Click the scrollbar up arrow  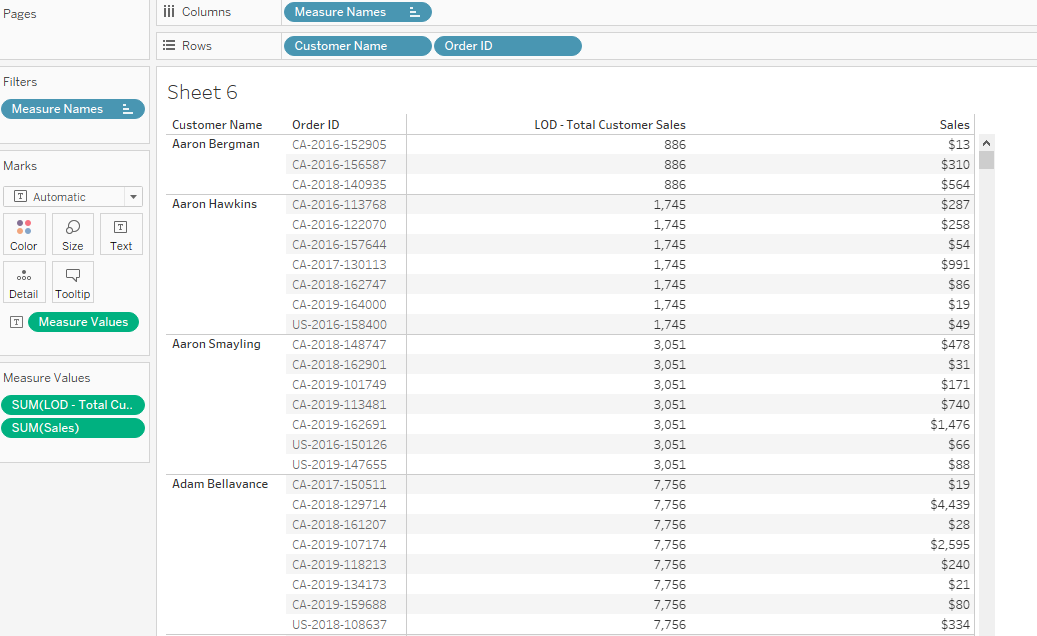(x=986, y=142)
